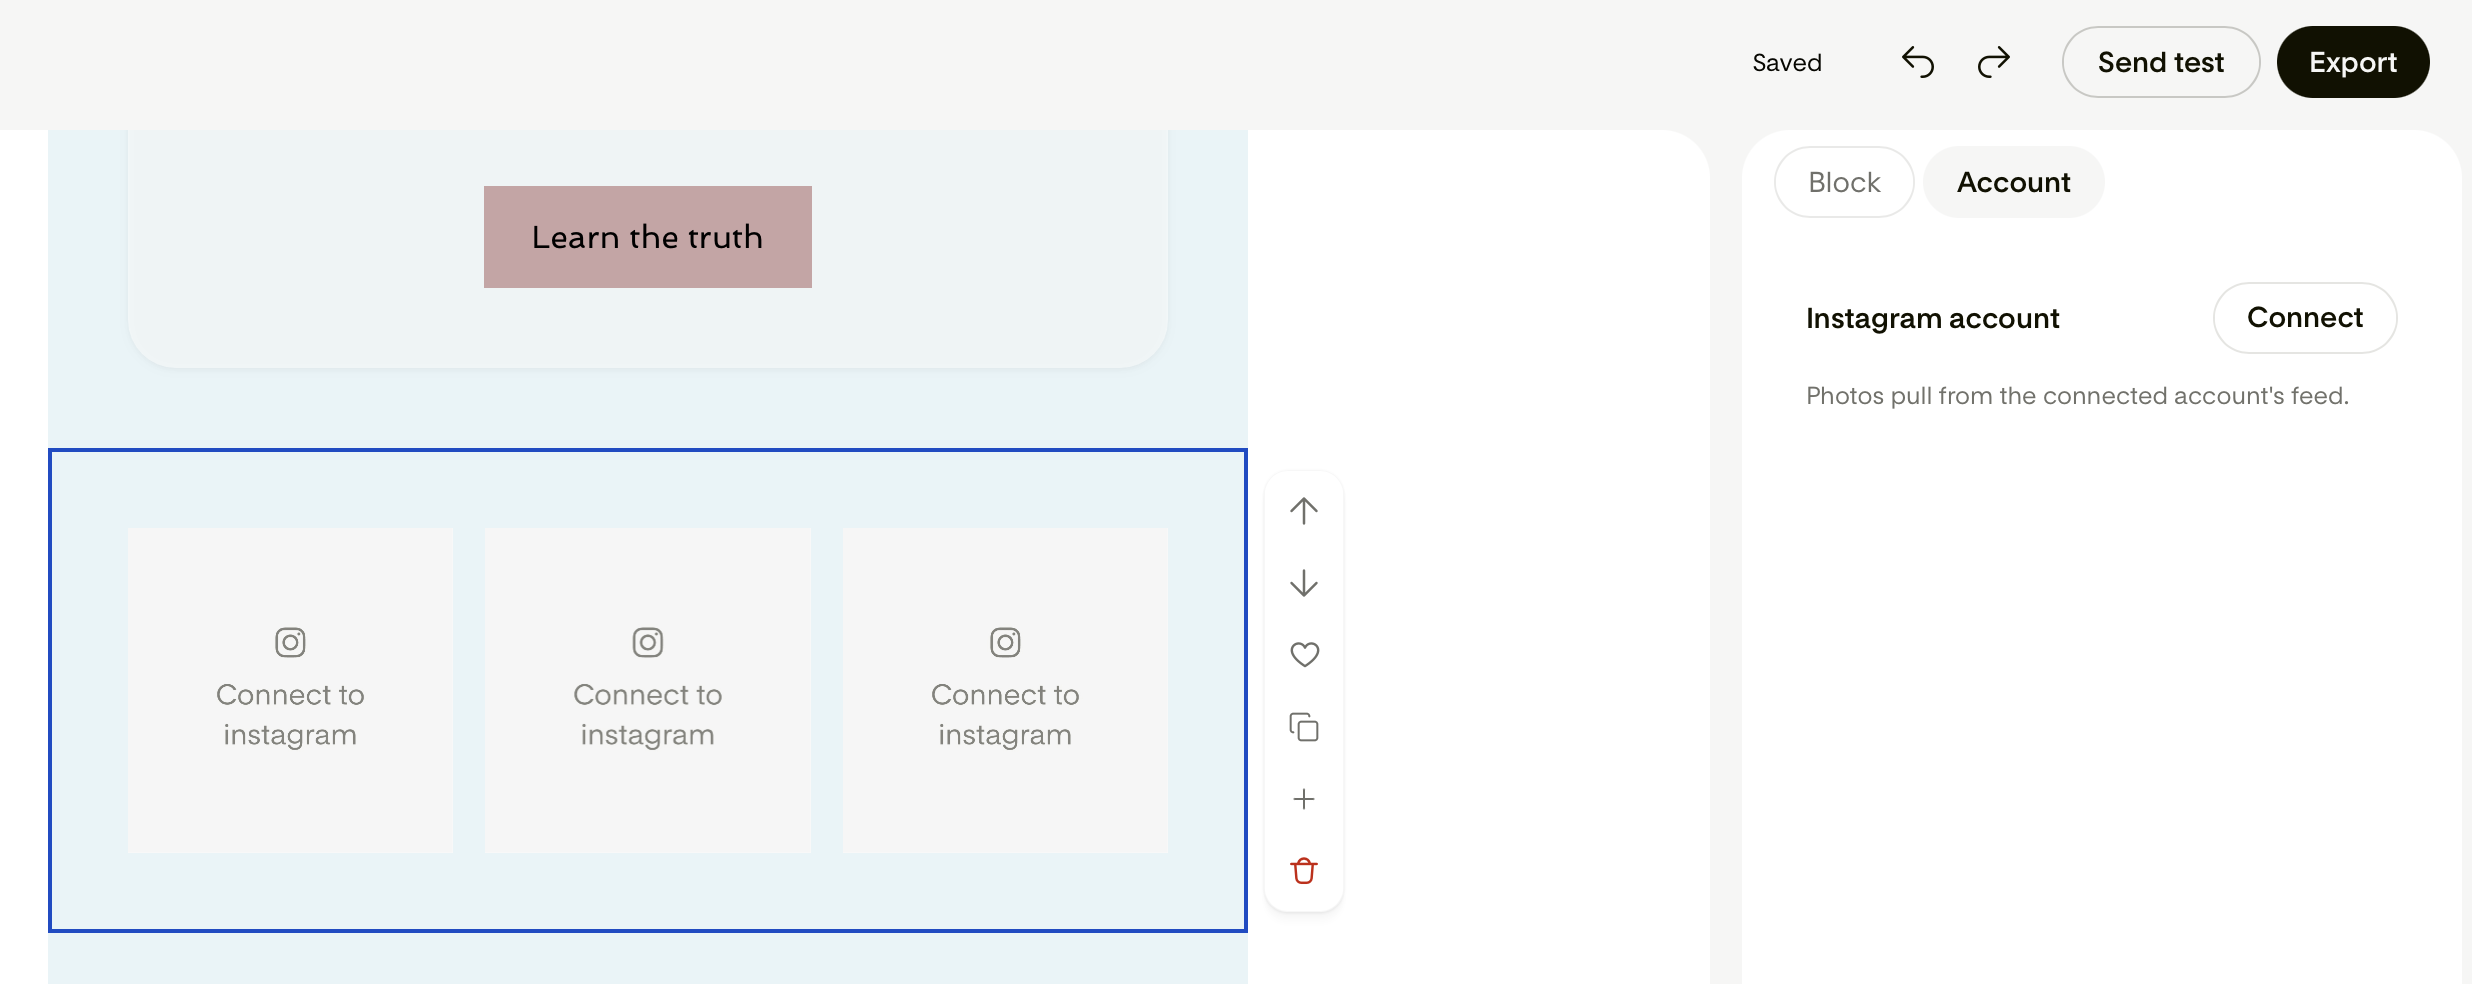Move block down with arrow icon
This screenshot has width=2472, height=984.
(x=1304, y=583)
